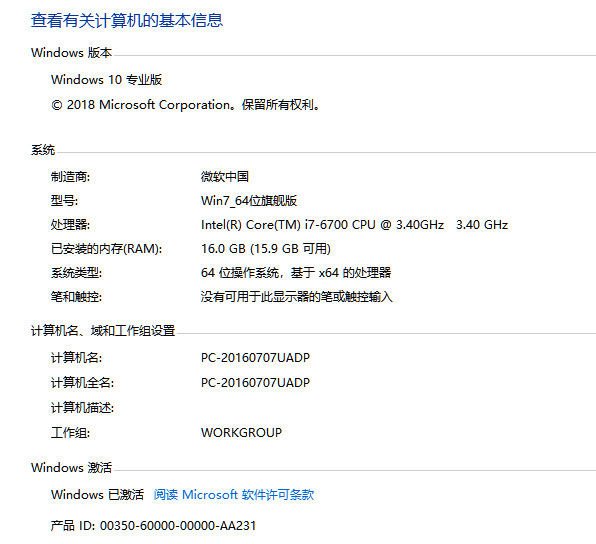
Task: Click the 工作组 label
Action: coord(70,433)
